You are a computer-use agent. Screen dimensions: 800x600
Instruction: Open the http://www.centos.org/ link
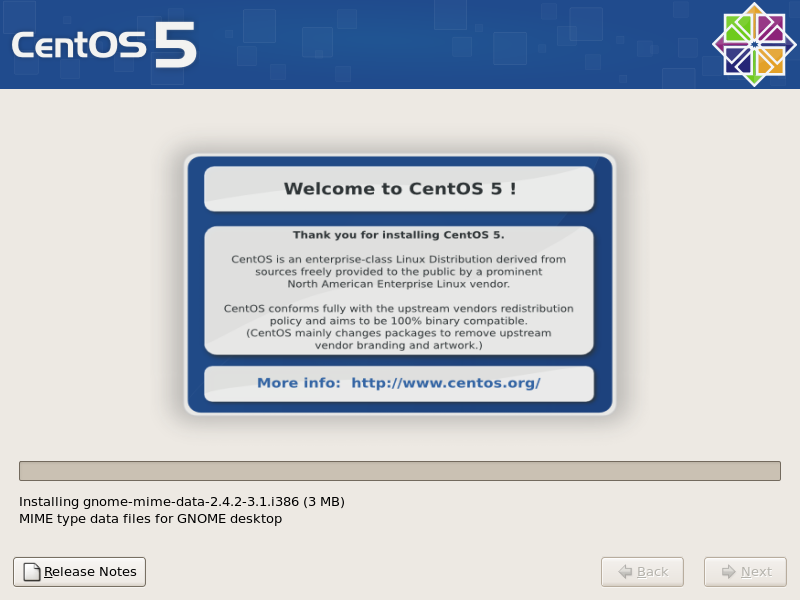[x=445, y=383]
